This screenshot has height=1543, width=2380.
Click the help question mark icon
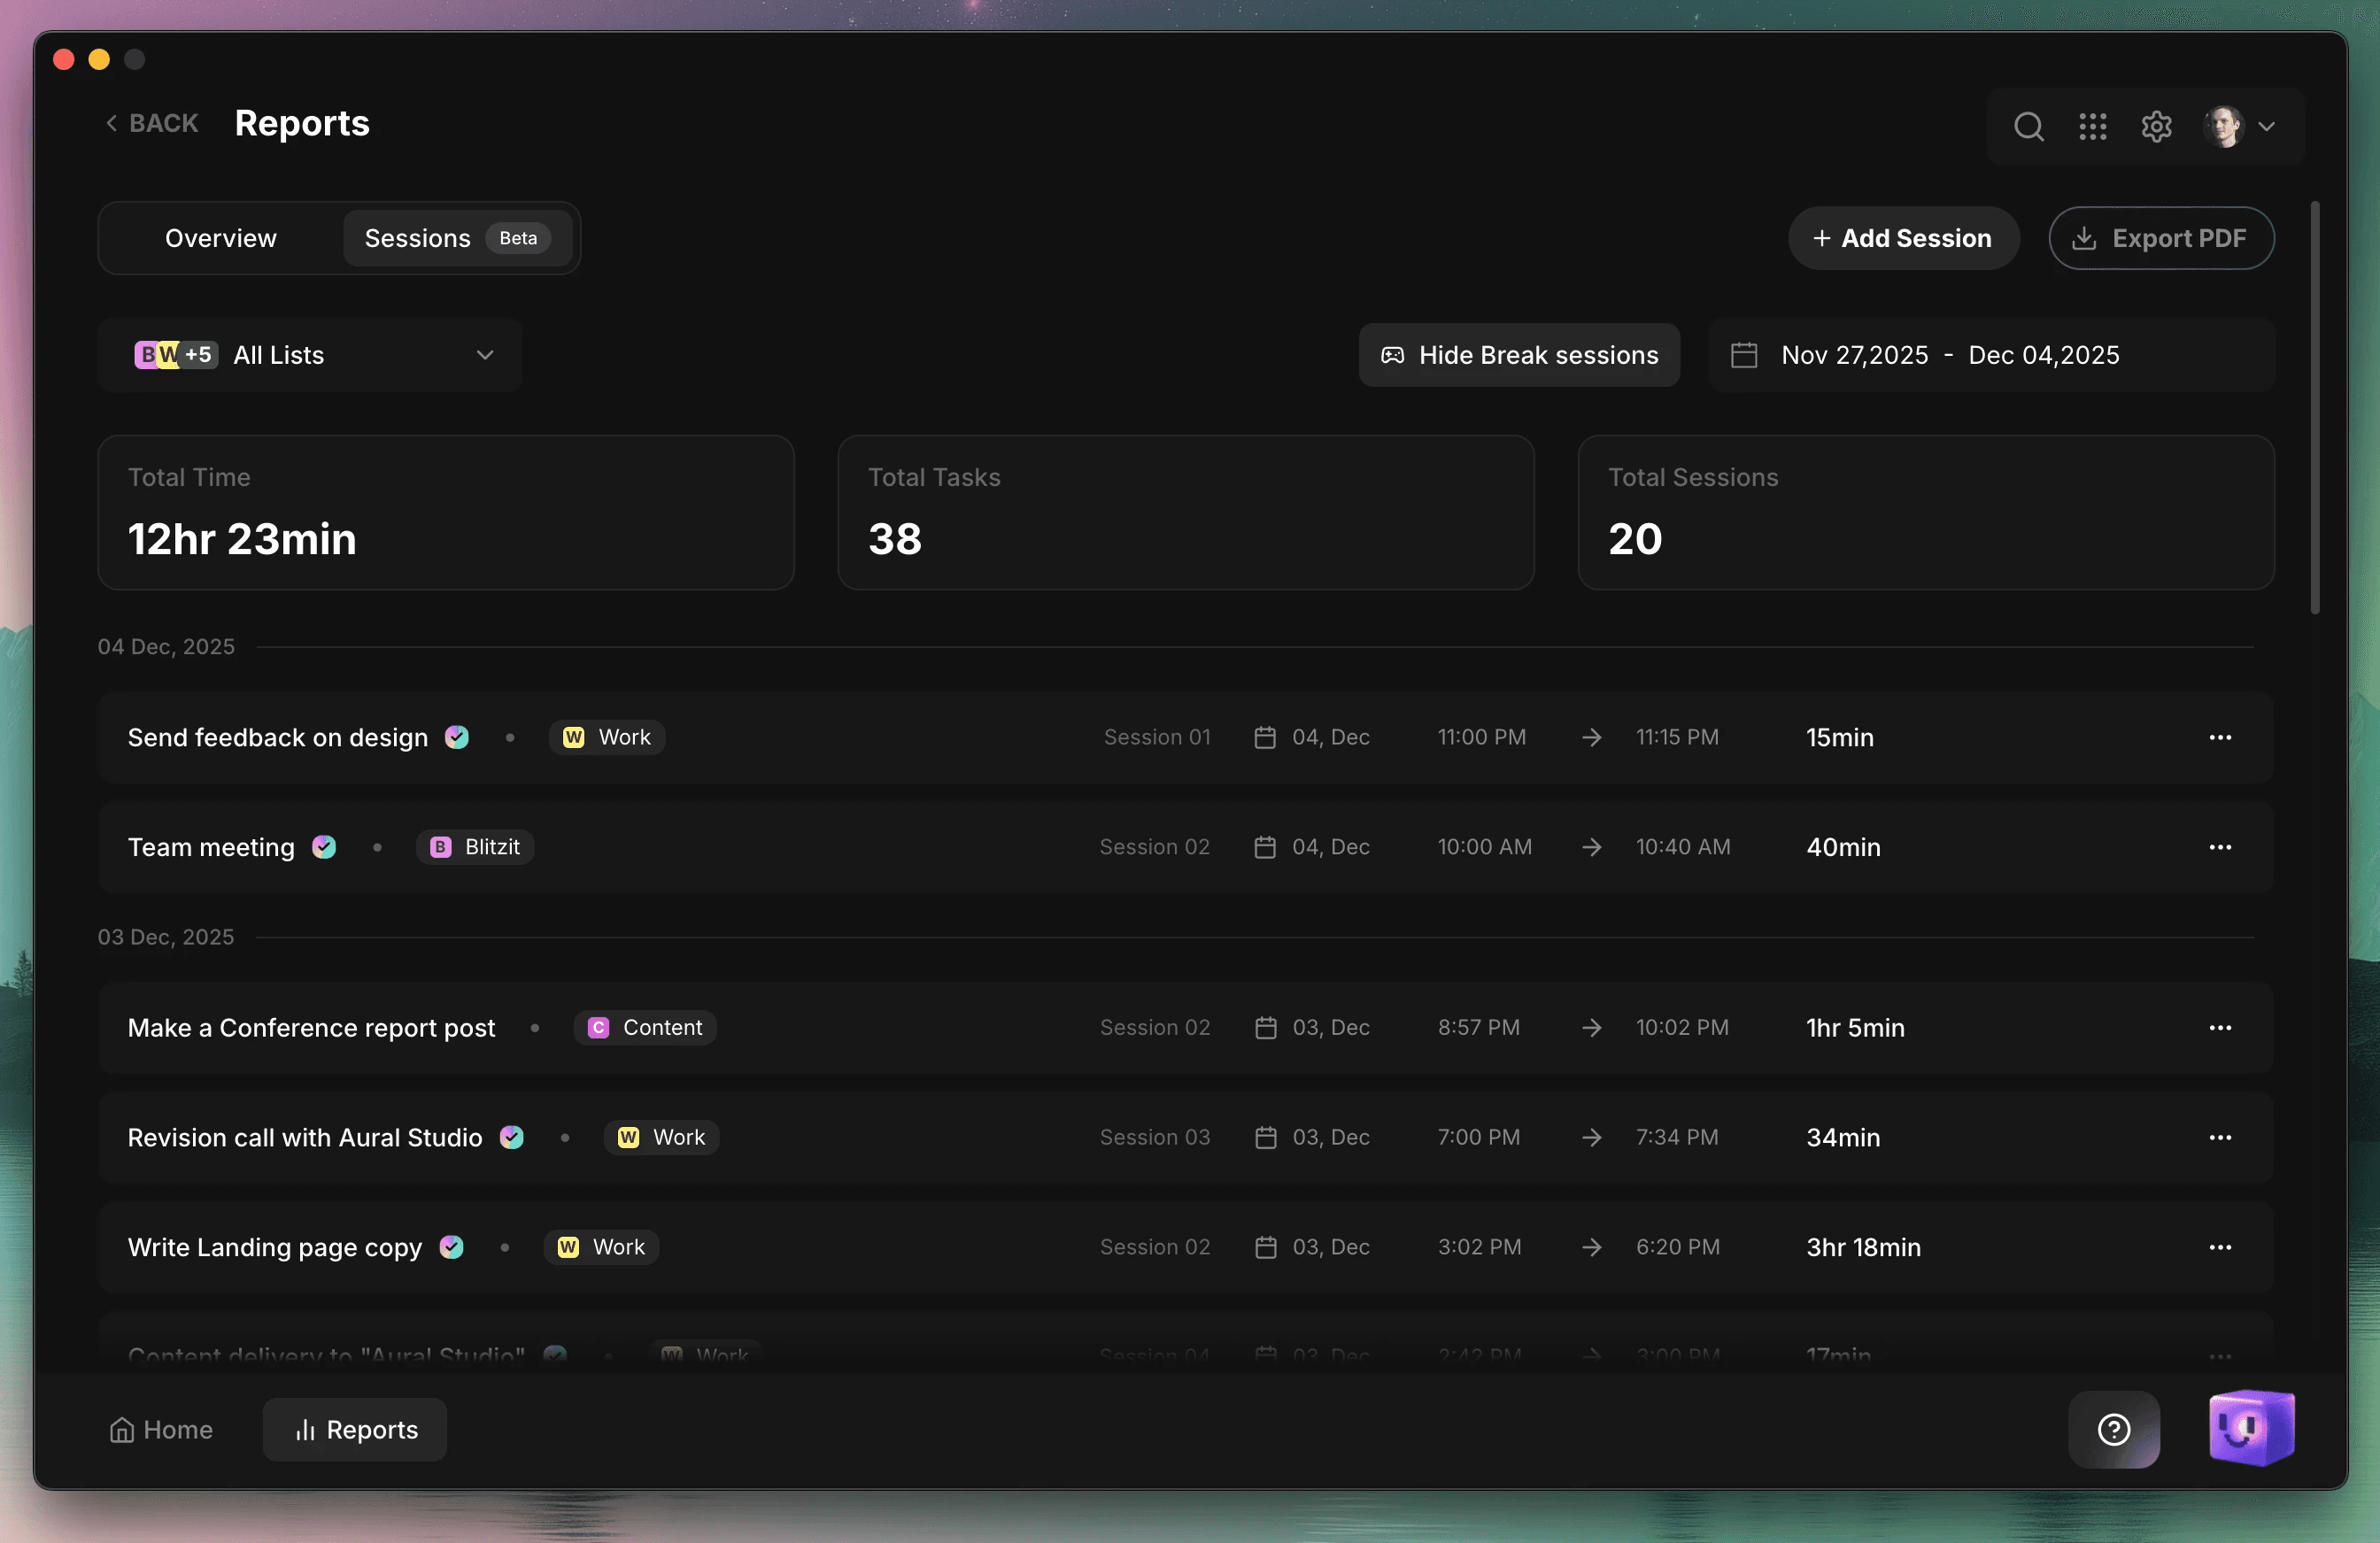click(2113, 1429)
